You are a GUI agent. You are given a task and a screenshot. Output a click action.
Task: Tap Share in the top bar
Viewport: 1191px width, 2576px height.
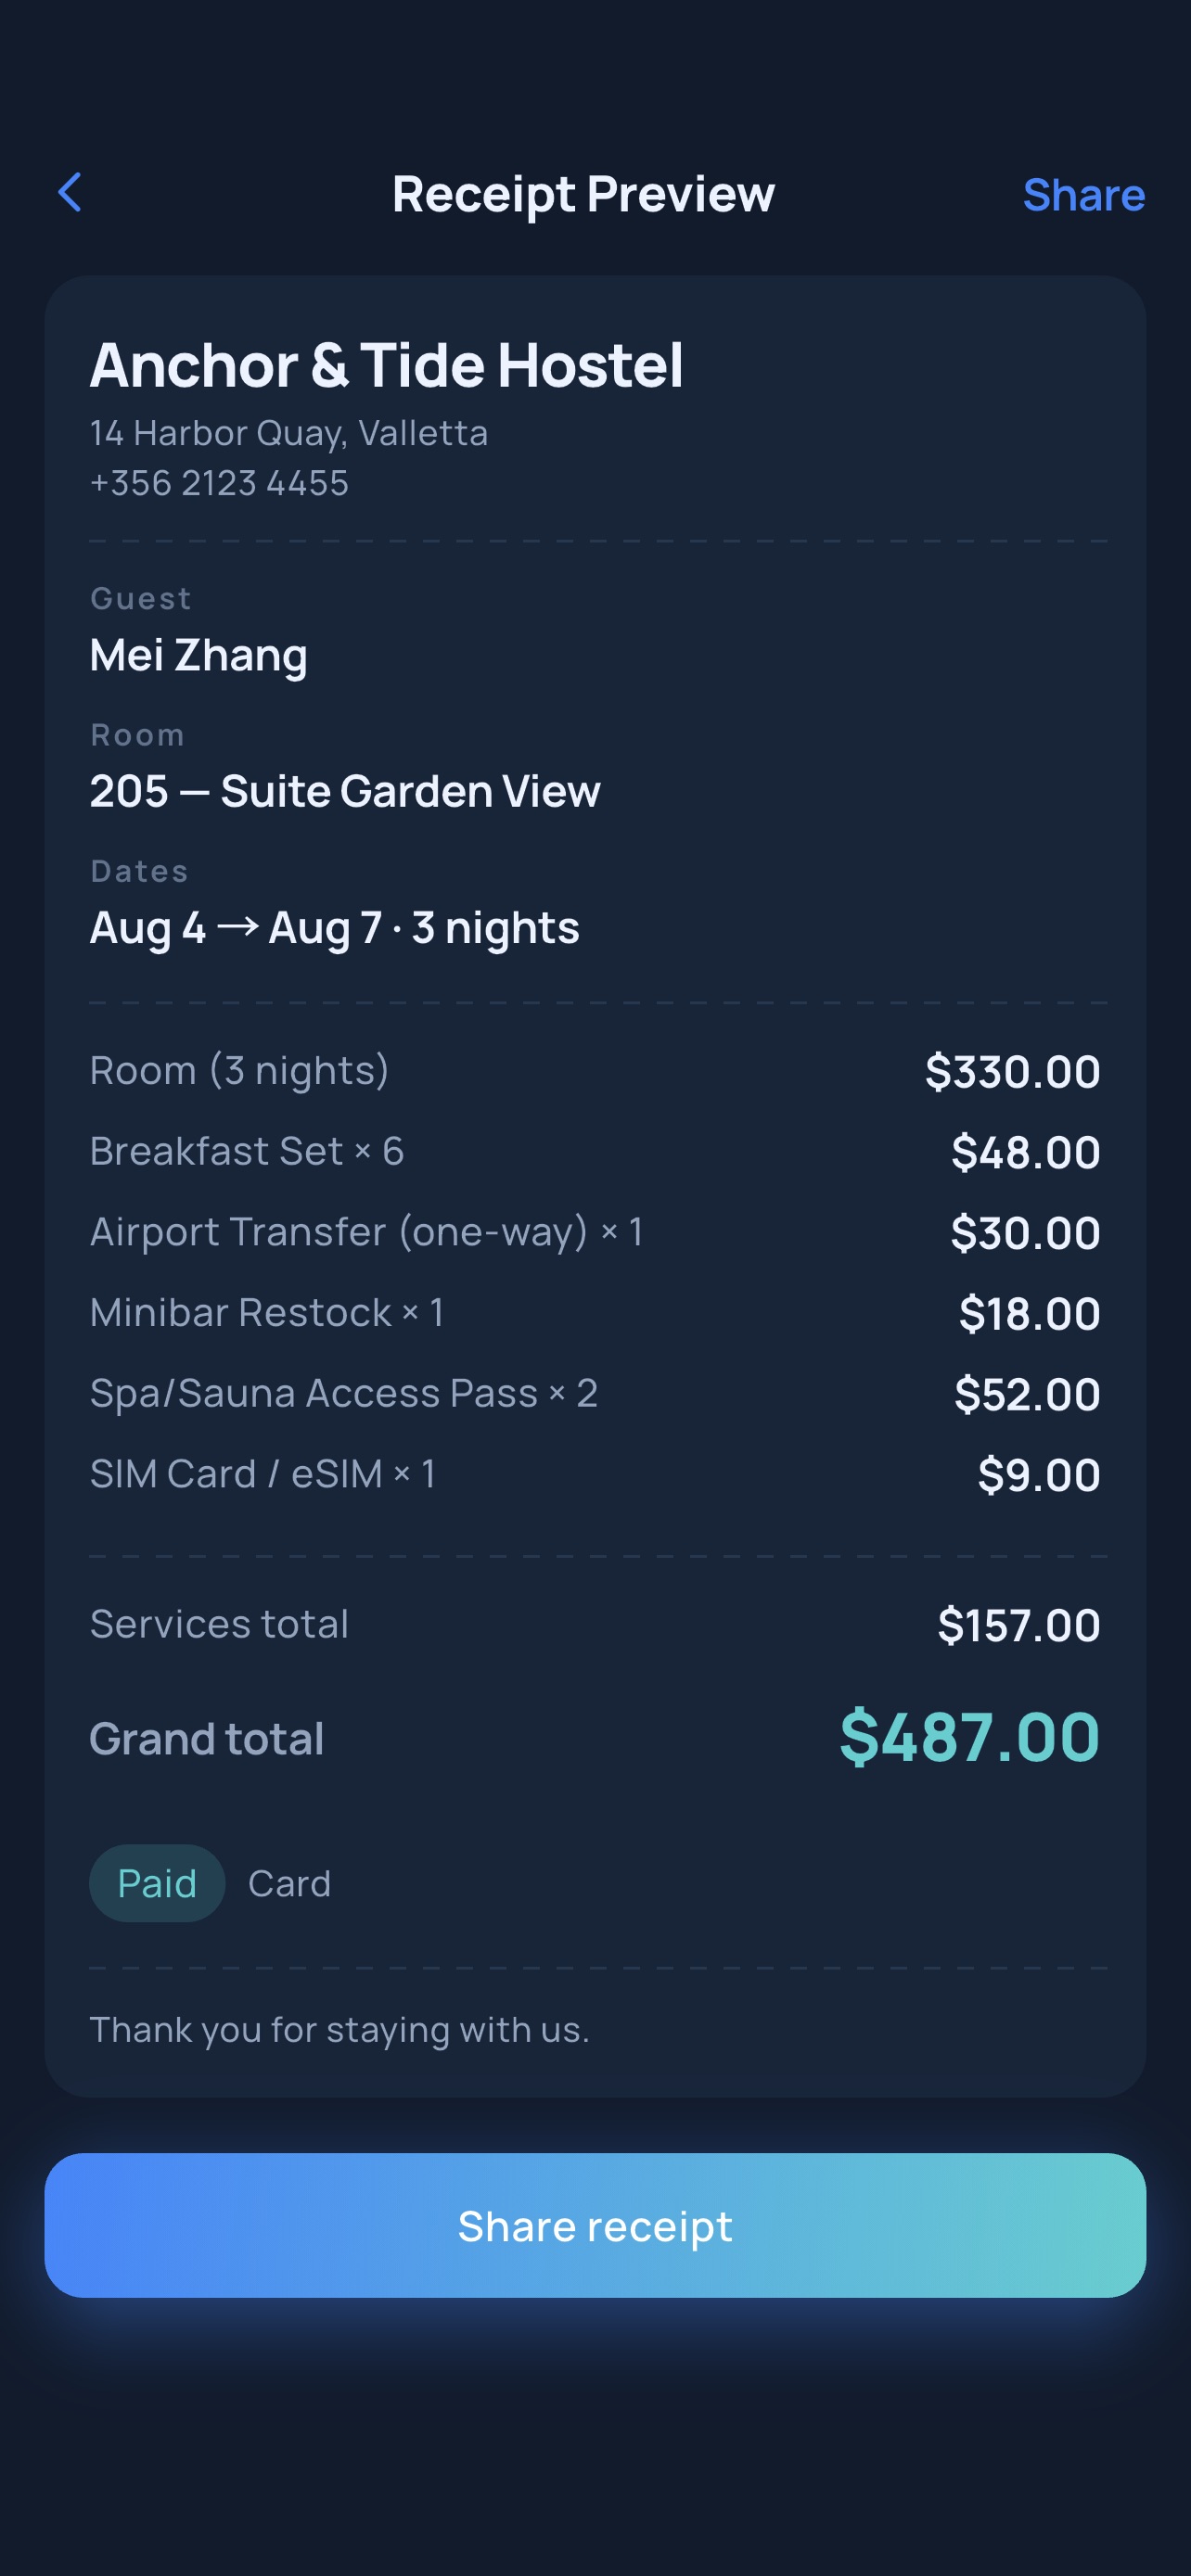(x=1083, y=194)
